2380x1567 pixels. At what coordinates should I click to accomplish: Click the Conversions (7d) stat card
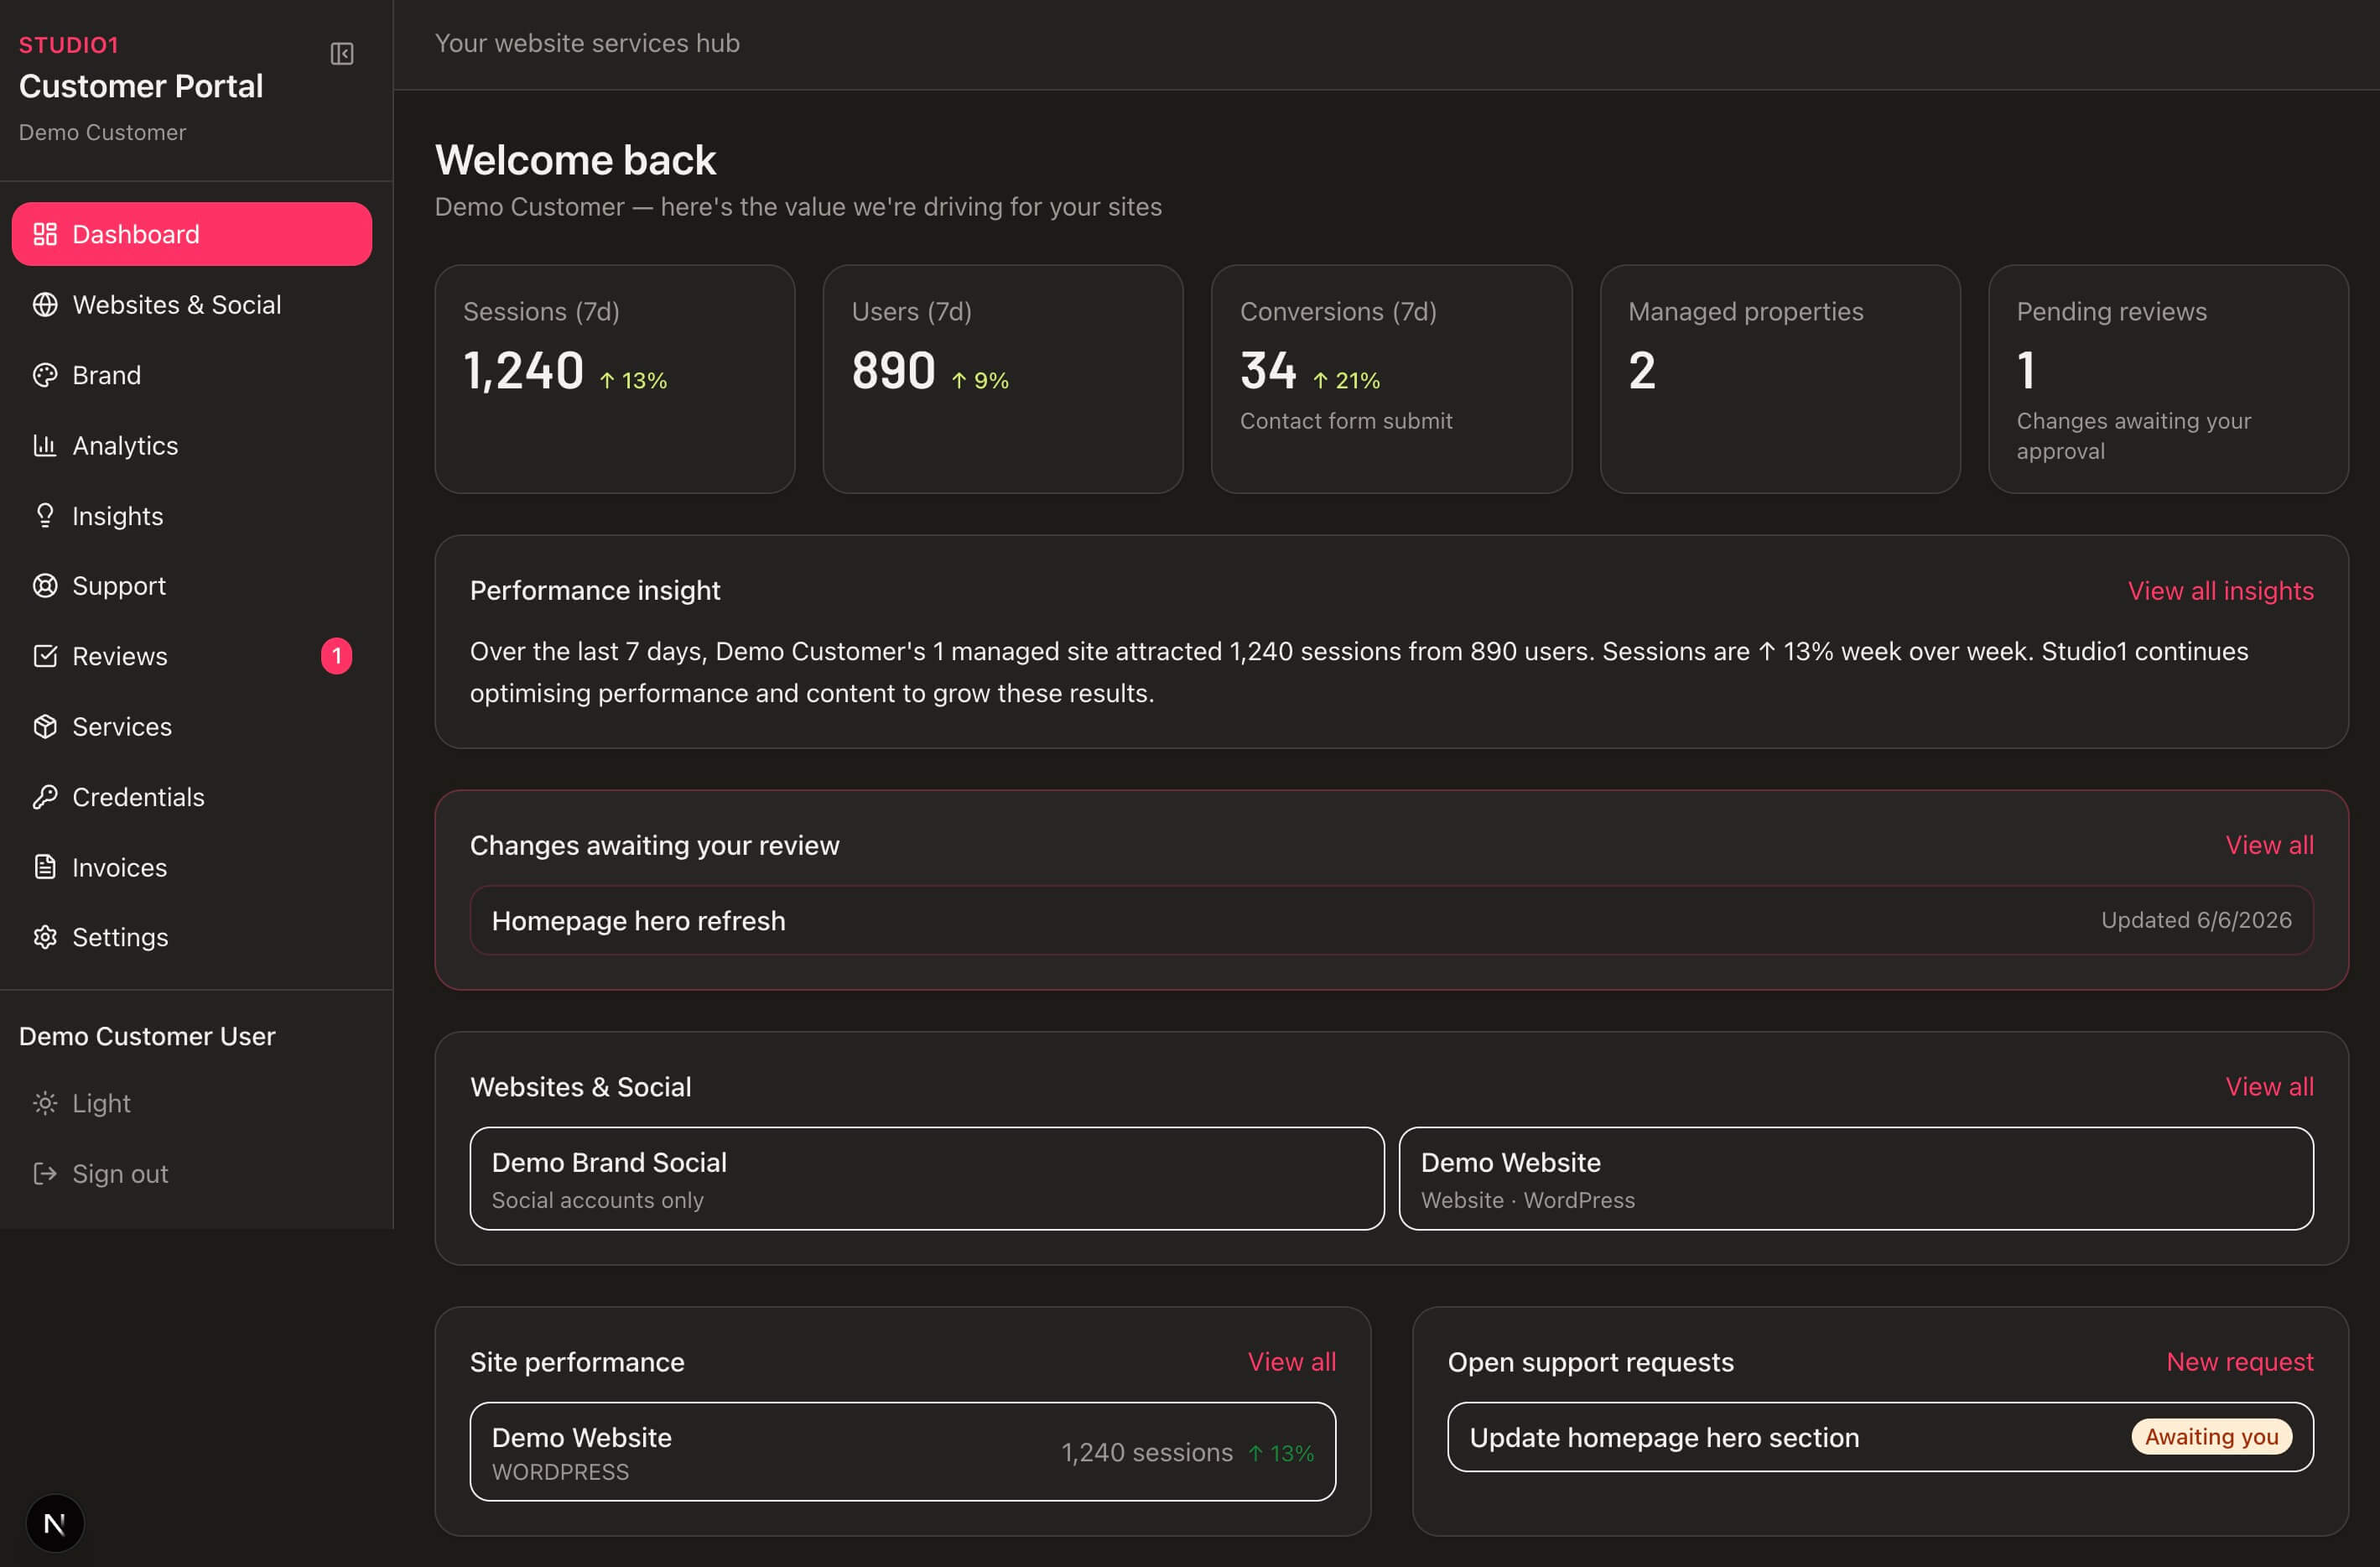(1391, 379)
